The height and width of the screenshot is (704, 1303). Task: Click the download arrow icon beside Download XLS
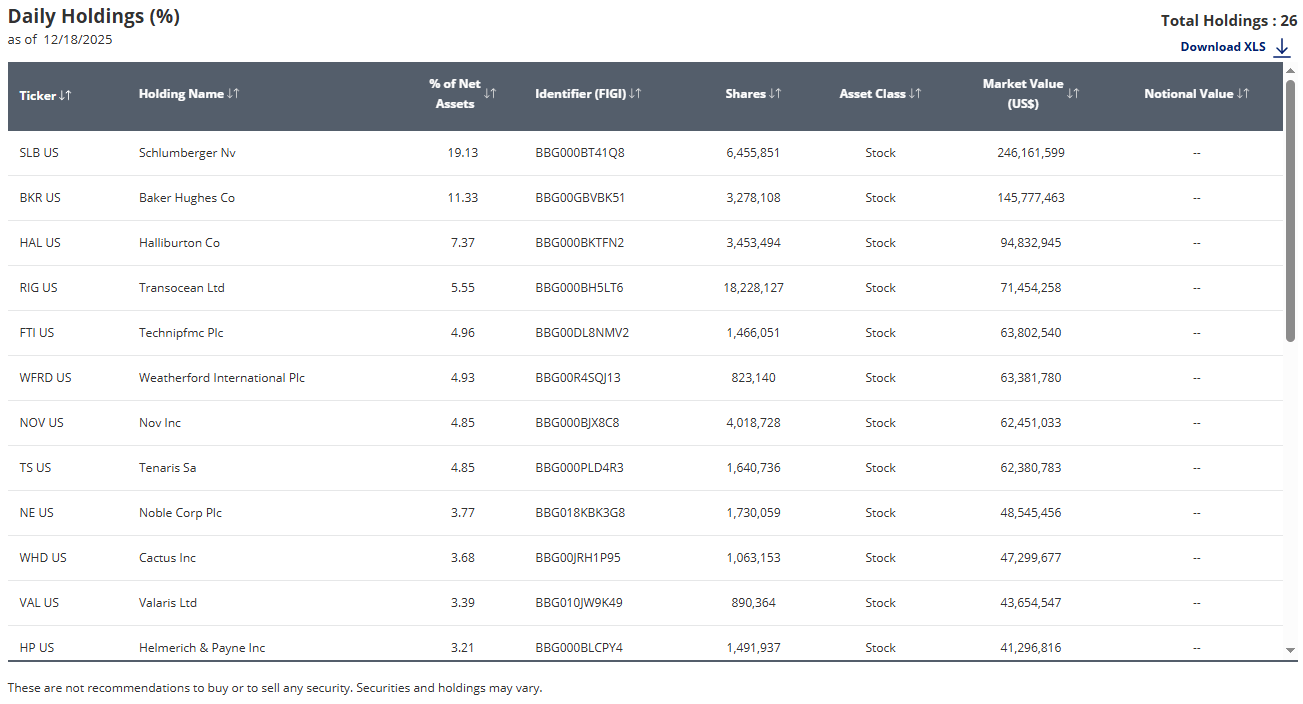click(1282, 47)
